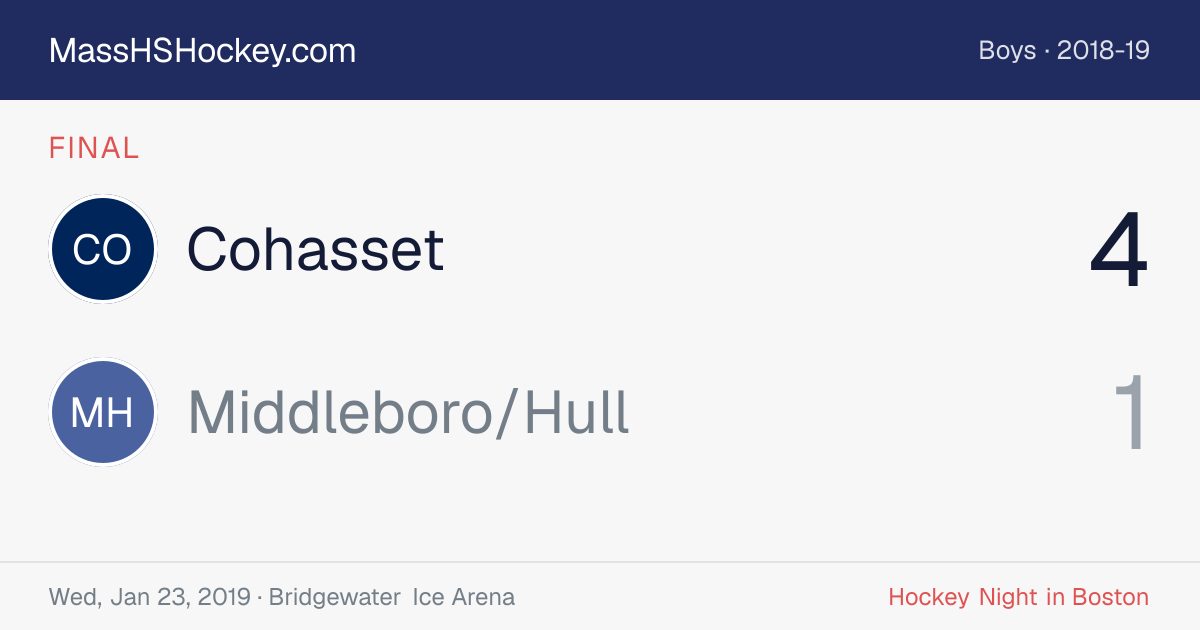Open the Bridgewater Ice Arena venue text

point(392,597)
